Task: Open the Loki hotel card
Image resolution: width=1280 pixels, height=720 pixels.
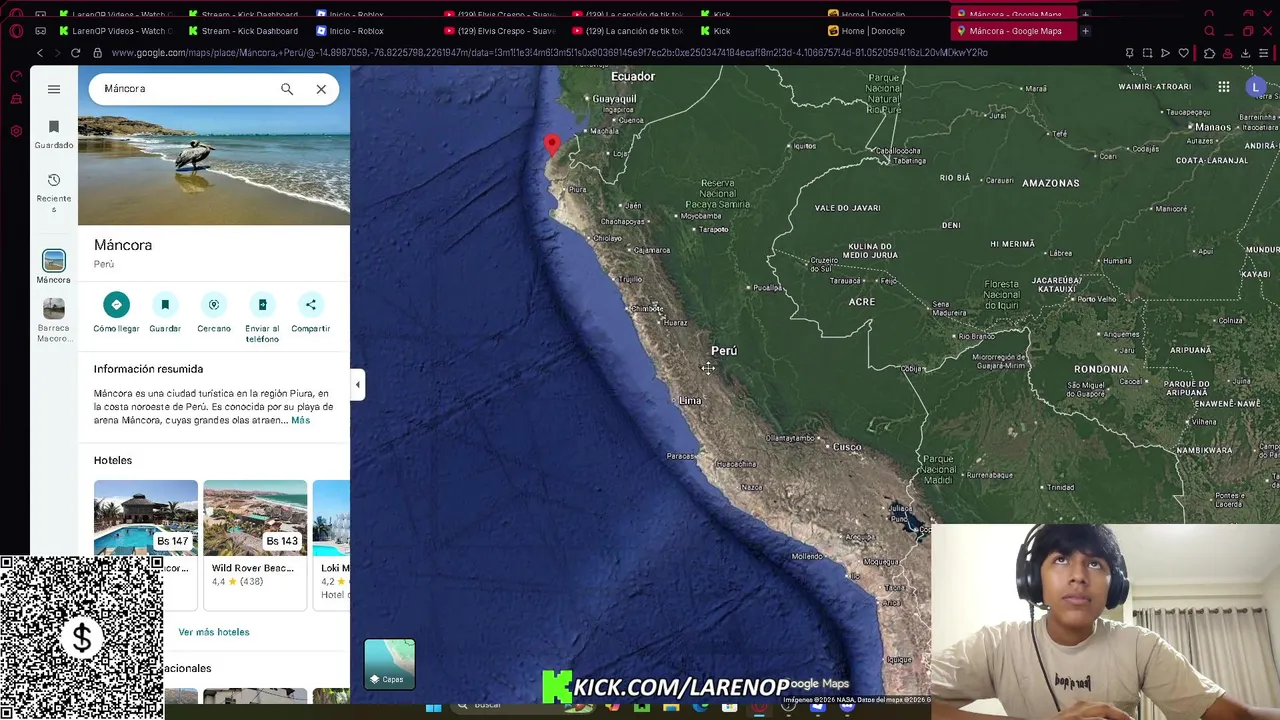Action: pyautogui.click(x=331, y=543)
